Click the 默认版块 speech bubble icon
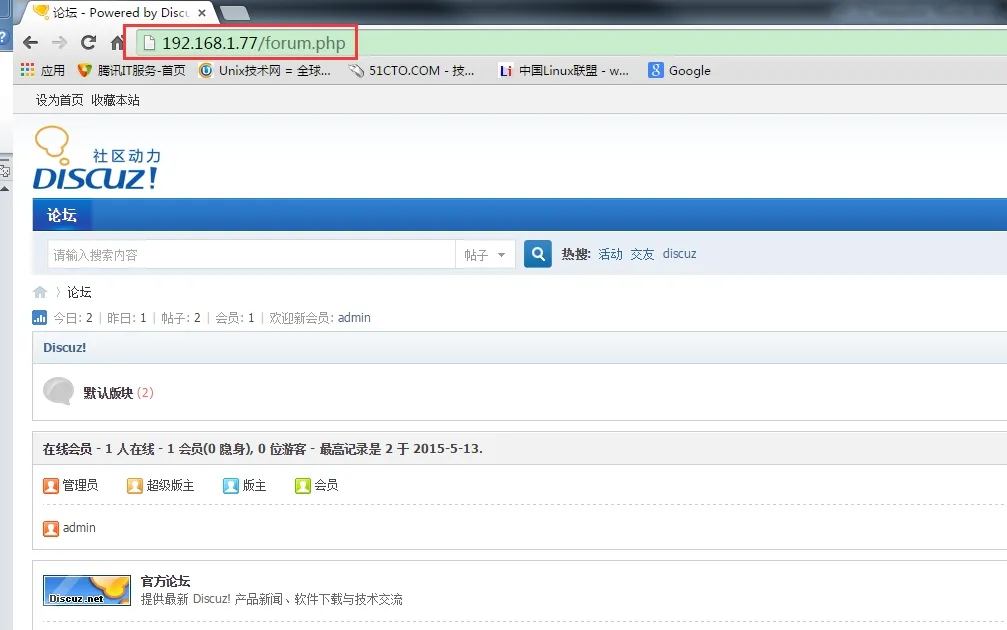1007x630 pixels. (x=58, y=390)
